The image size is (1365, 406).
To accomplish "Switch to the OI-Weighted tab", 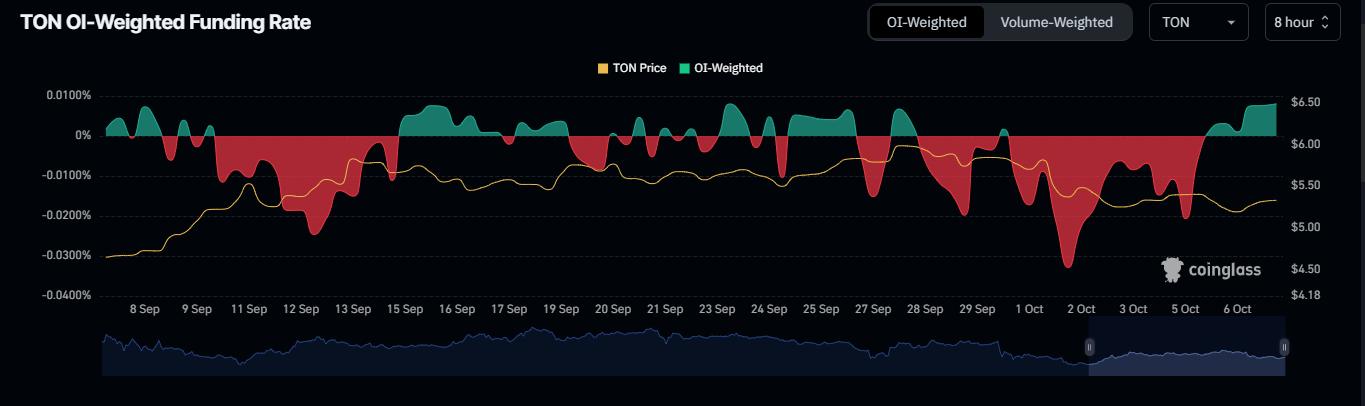I will pos(926,22).
